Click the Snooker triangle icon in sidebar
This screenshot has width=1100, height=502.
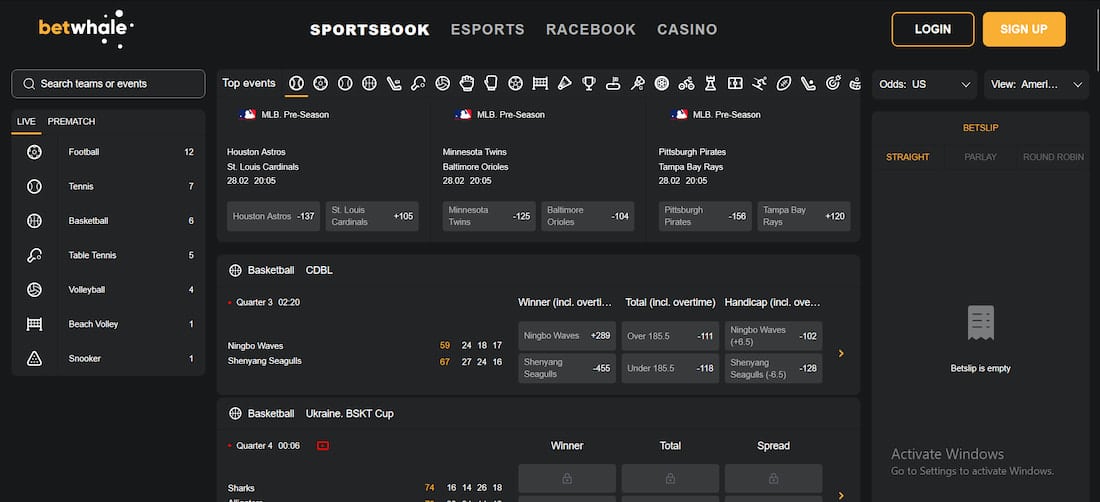[x=34, y=358]
